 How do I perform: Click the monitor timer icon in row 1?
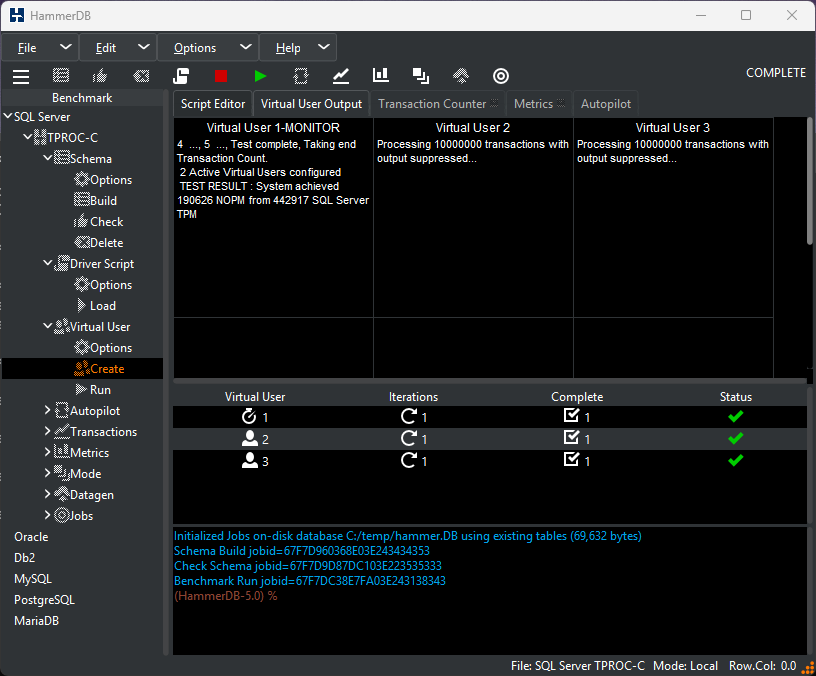pos(249,416)
